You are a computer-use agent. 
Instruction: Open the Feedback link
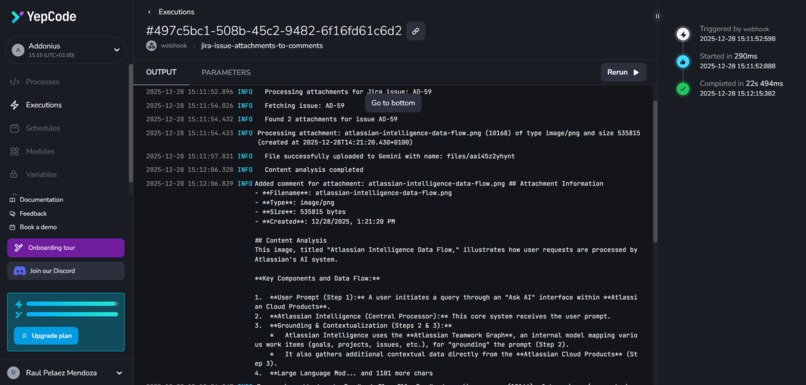(x=33, y=213)
